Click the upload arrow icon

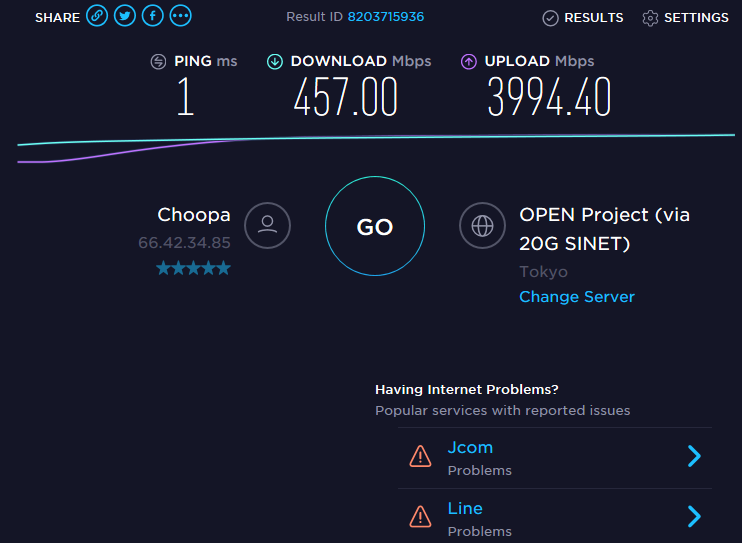[469, 62]
